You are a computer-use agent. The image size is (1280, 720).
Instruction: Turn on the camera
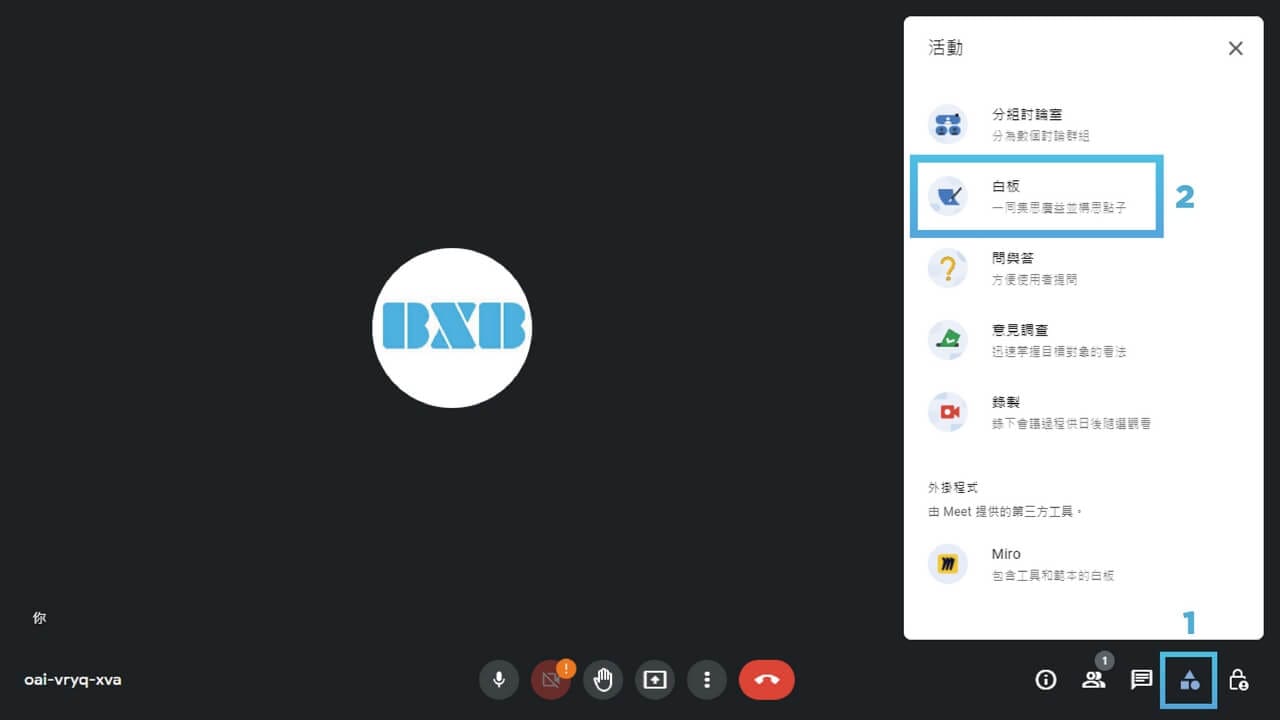pos(551,679)
